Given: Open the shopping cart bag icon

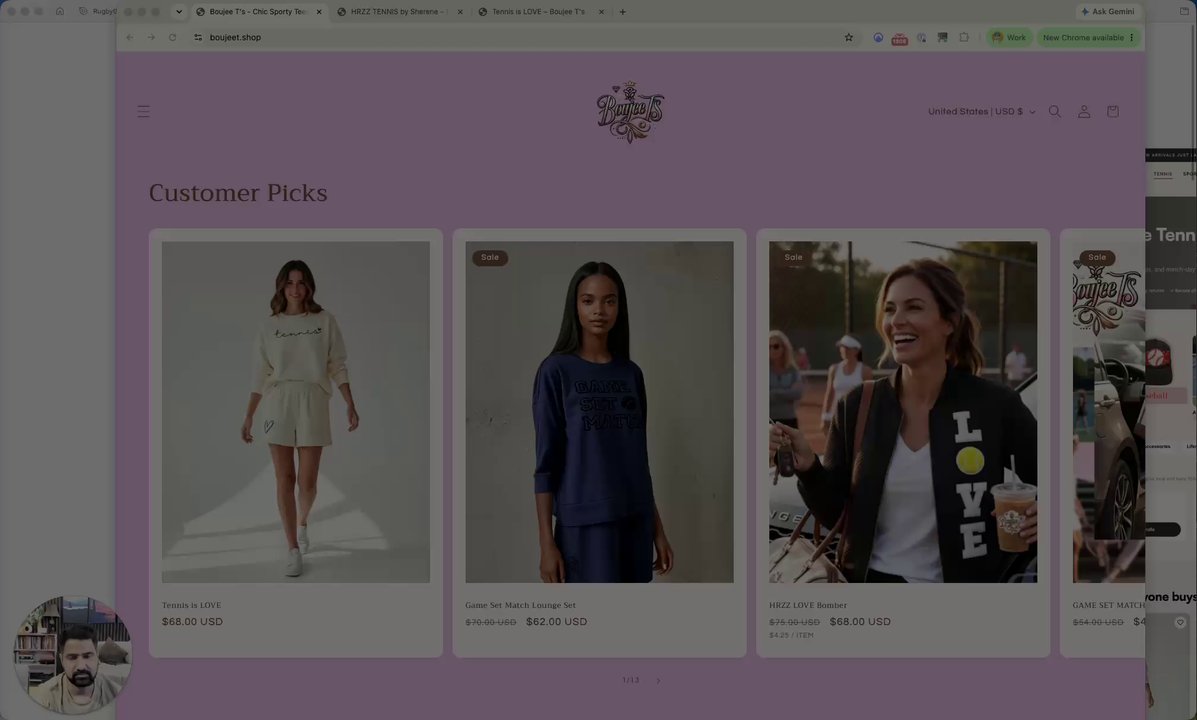Looking at the screenshot, I should [x=1112, y=111].
